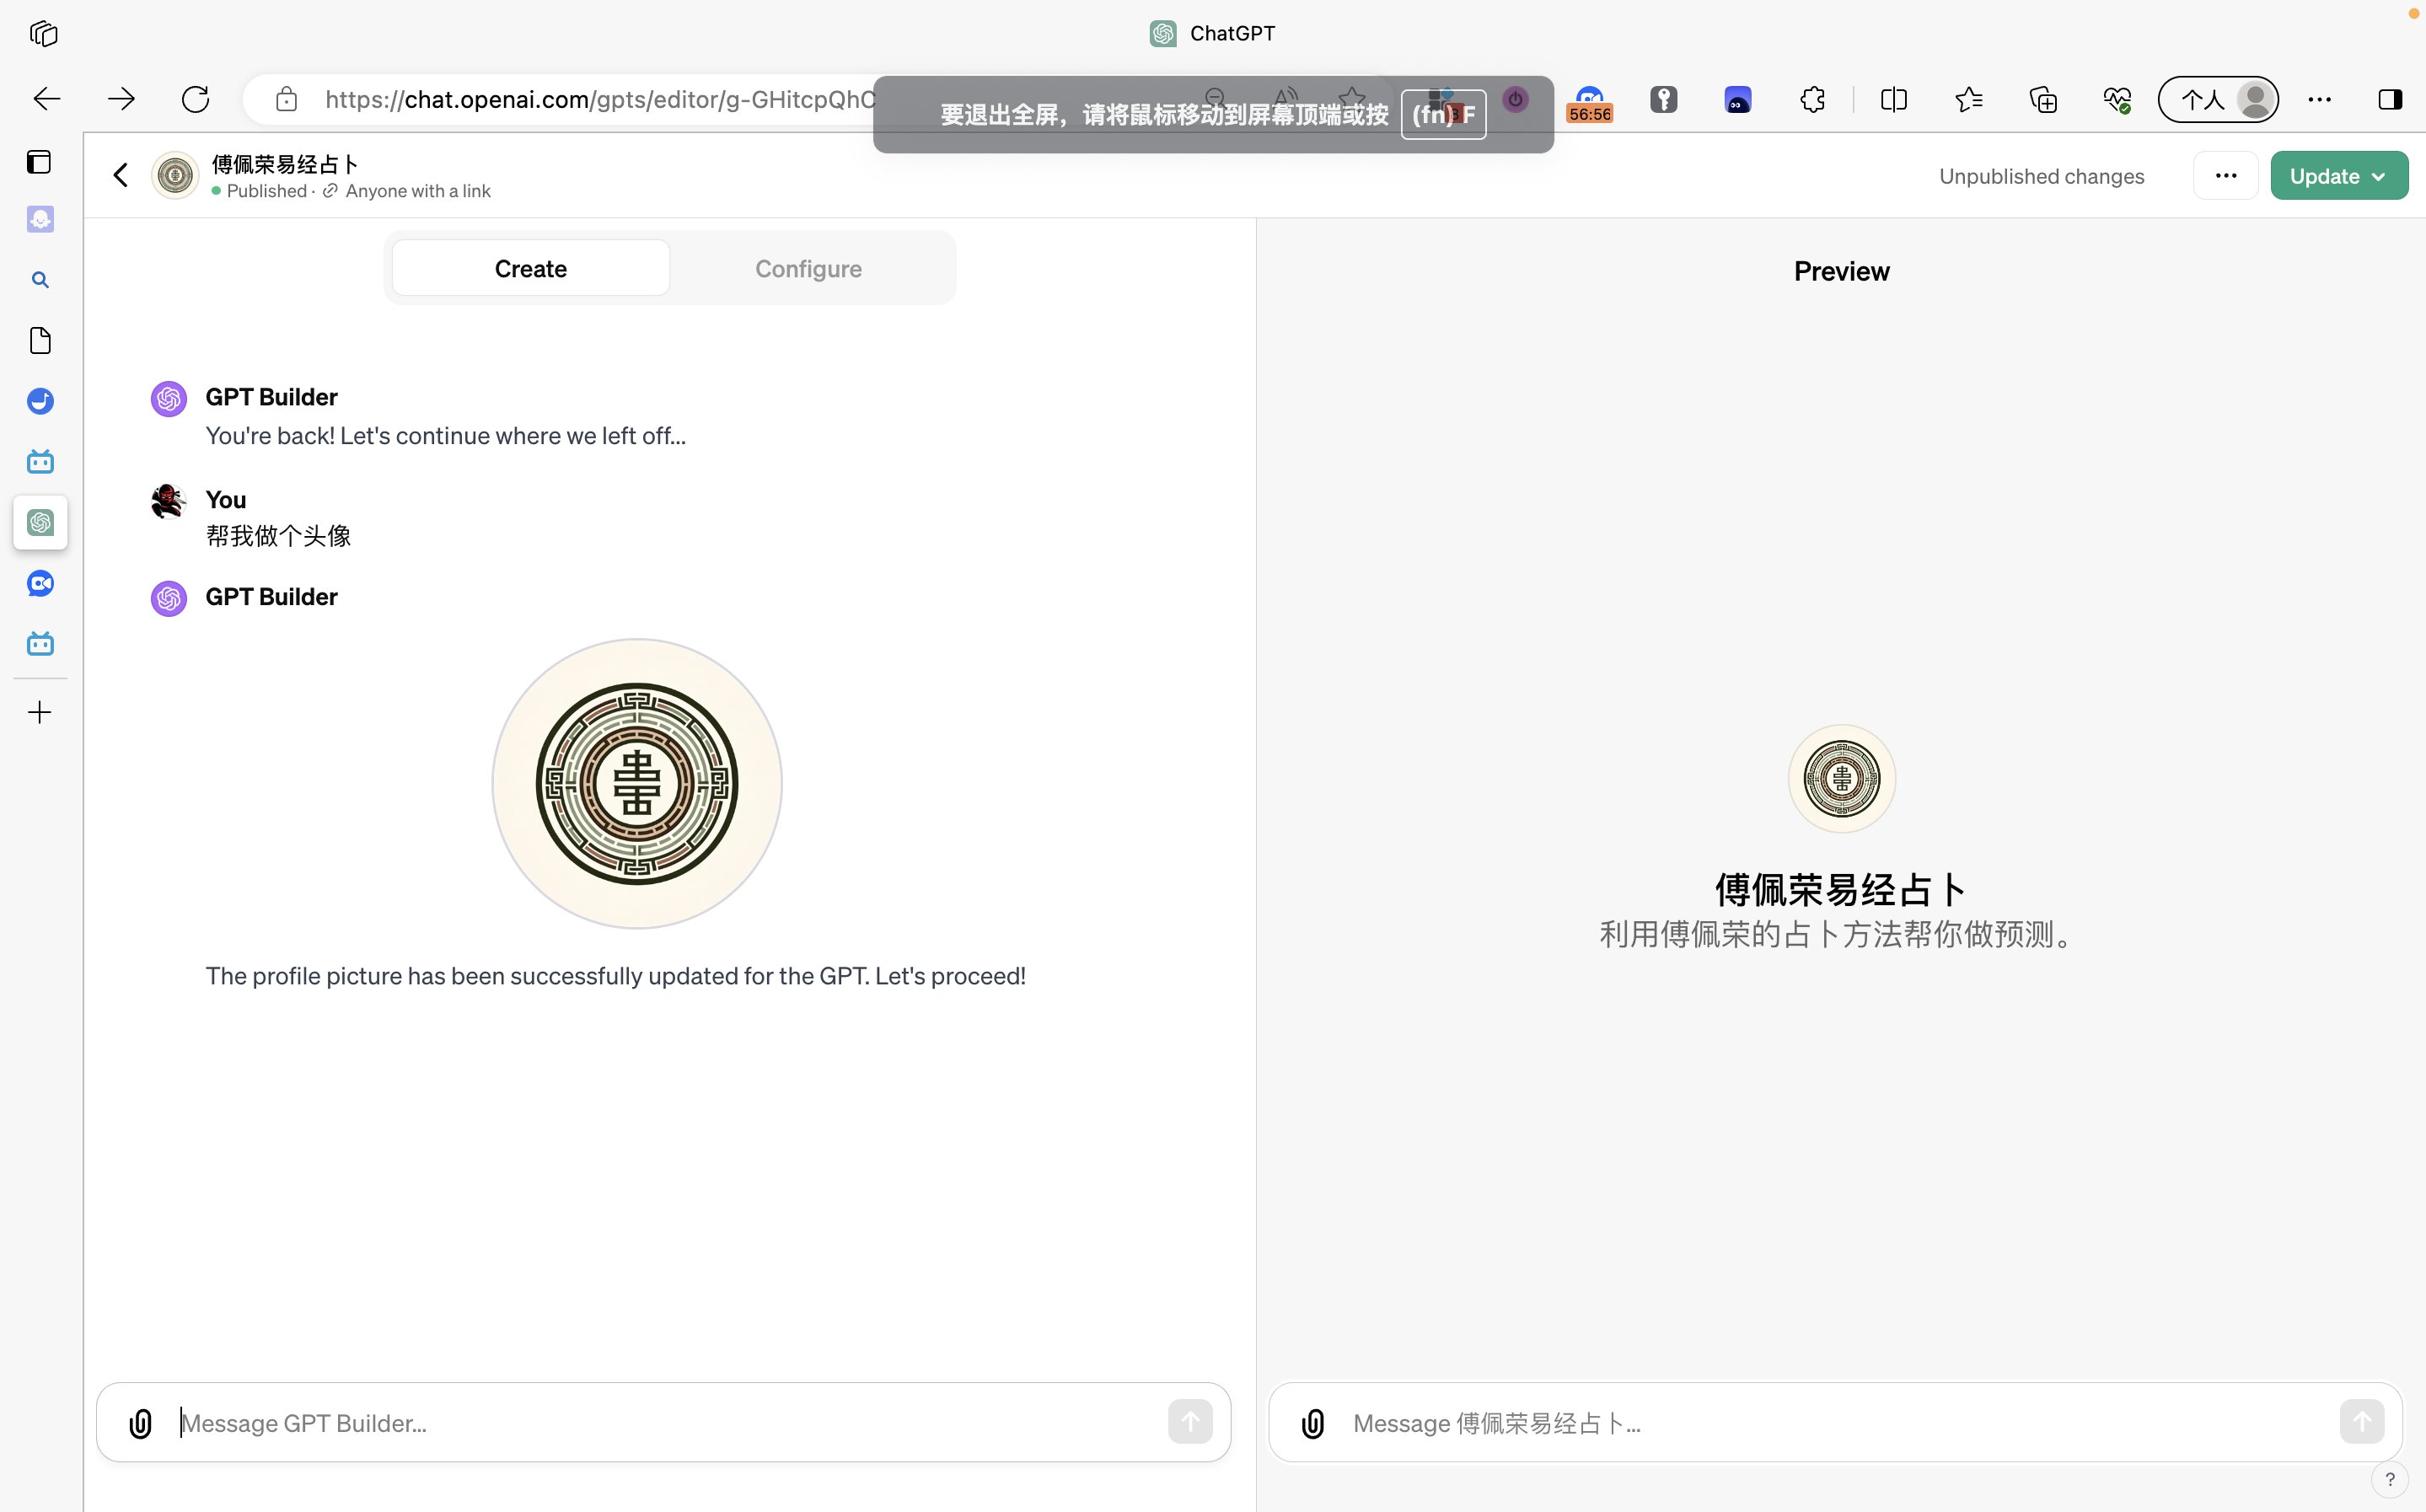Click the attach file paperclip in Preview input
Image resolution: width=2426 pixels, height=1512 pixels.
1313,1423
